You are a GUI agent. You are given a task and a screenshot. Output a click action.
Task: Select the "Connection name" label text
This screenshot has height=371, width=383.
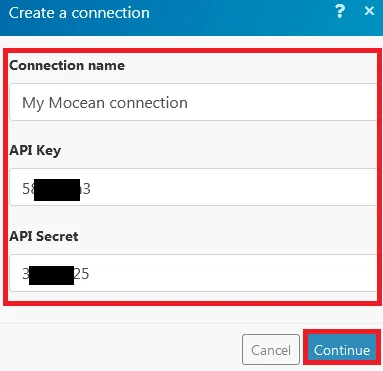[67, 65]
